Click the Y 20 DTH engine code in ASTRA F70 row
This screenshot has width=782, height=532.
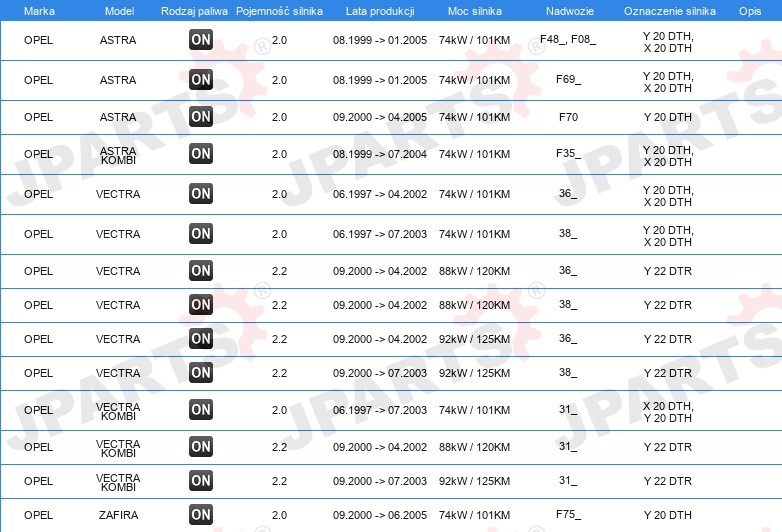[x=668, y=117]
